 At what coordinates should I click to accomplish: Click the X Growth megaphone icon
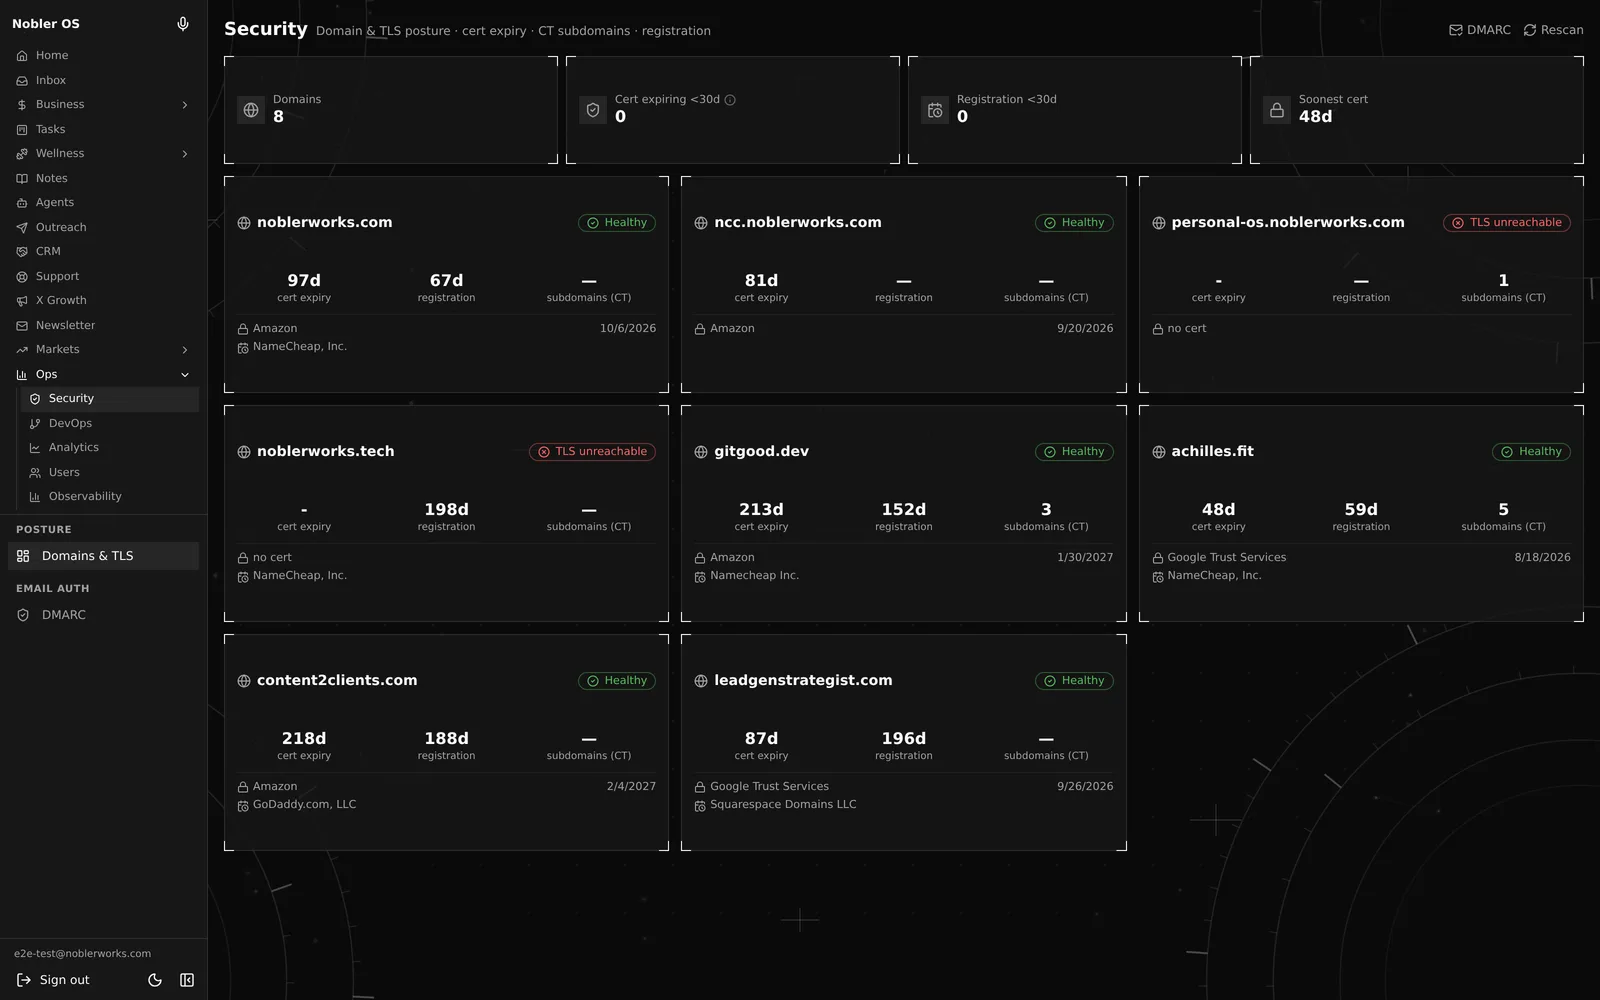pyautogui.click(x=22, y=301)
